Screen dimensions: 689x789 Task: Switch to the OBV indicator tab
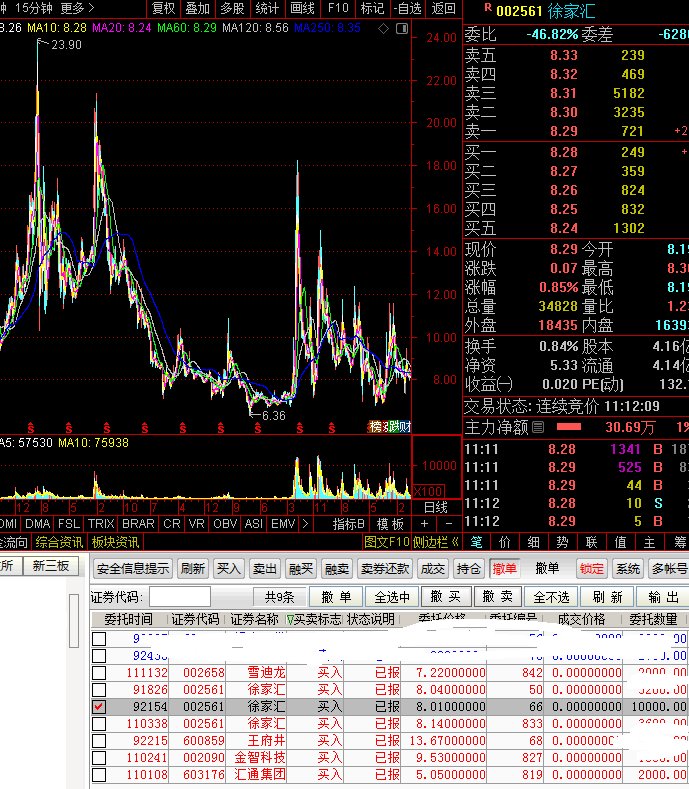(x=225, y=524)
